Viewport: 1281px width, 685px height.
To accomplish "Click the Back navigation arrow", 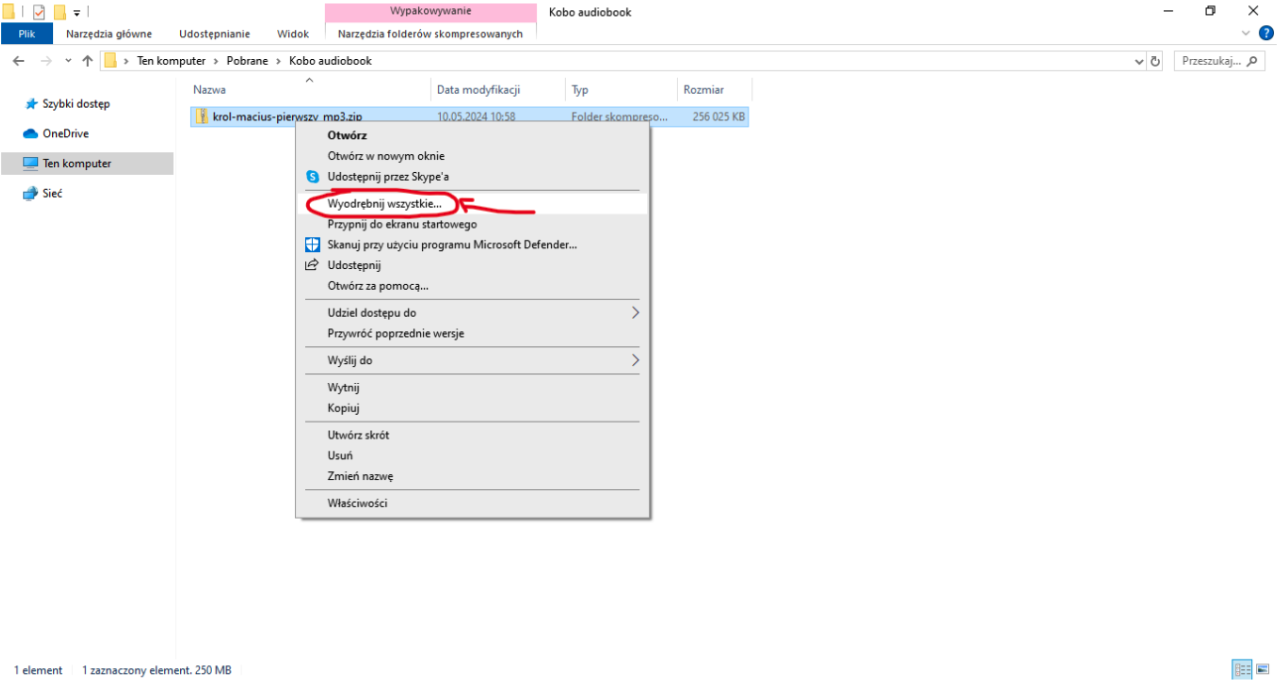I will [x=18, y=61].
